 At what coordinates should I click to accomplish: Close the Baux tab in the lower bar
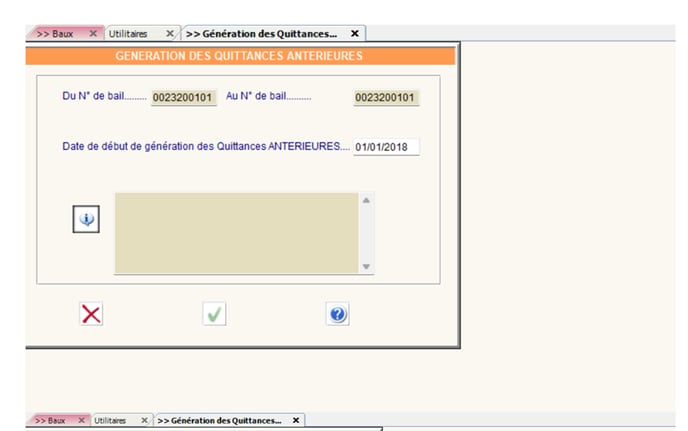click(x=81, y=420)
